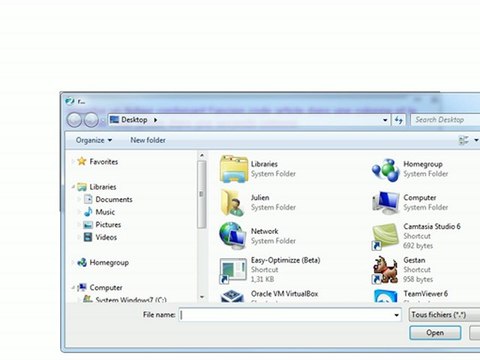The height and width of the screenshot is (360, 480).
Task: Click the "Easy-Optimizze (Beta)" file name text
Action: pyautogui.click(x=285, y=260)
